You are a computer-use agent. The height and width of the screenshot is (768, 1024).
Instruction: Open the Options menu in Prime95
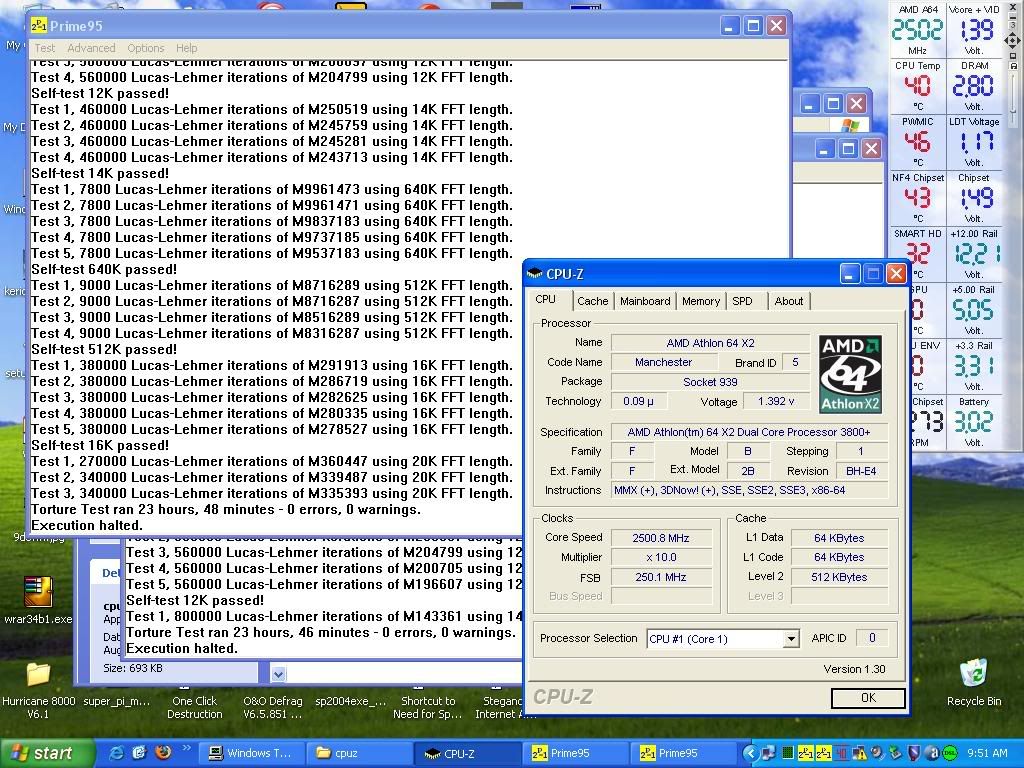(x=146, y=48)
